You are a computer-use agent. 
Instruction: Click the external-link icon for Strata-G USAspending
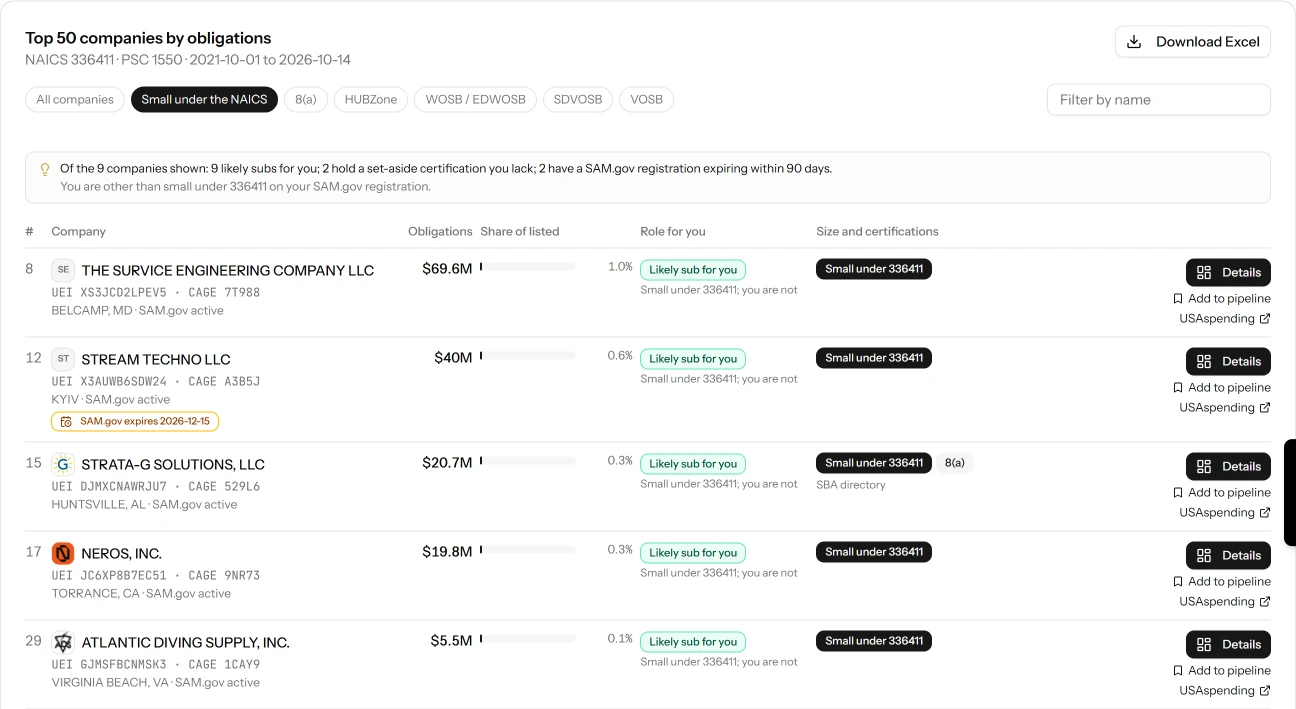point(1265,513)
